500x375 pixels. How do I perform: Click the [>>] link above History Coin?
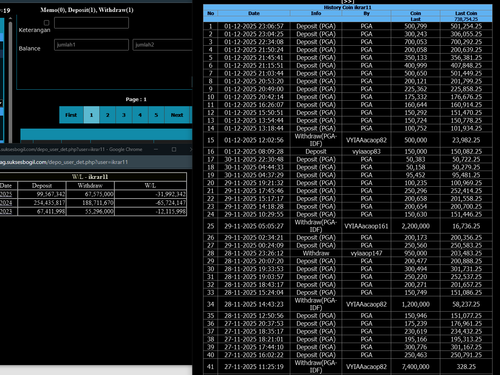click(x=347, y=2)
